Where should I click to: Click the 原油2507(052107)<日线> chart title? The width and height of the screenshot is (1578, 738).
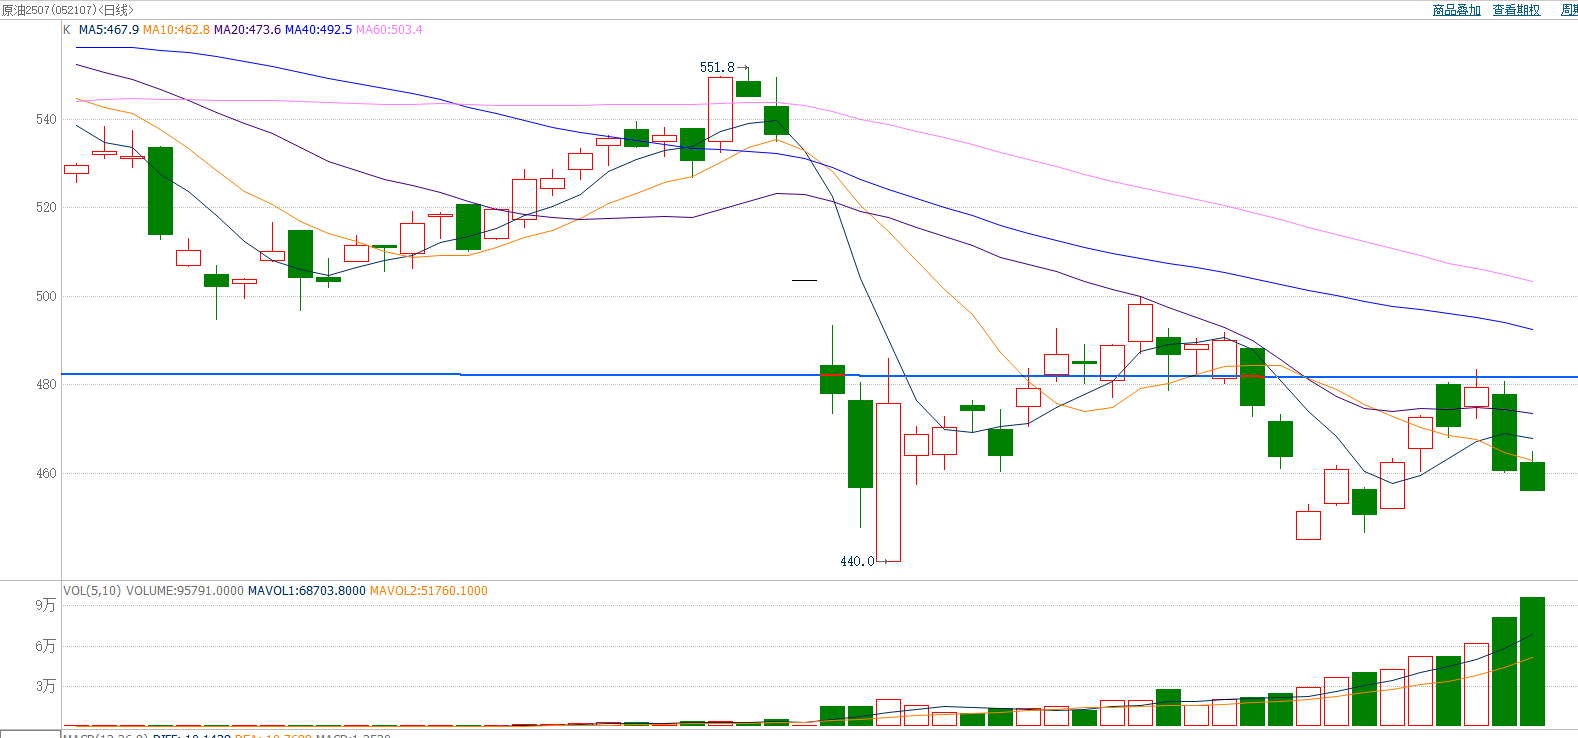67,10
